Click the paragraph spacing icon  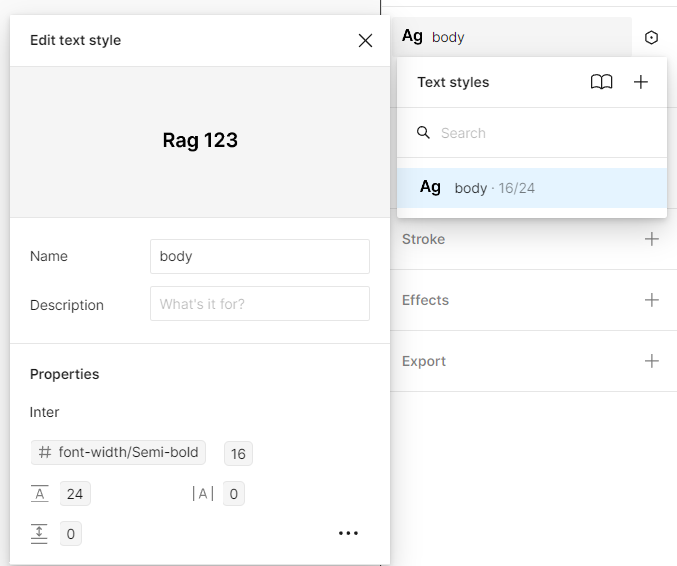click(39, 534)
